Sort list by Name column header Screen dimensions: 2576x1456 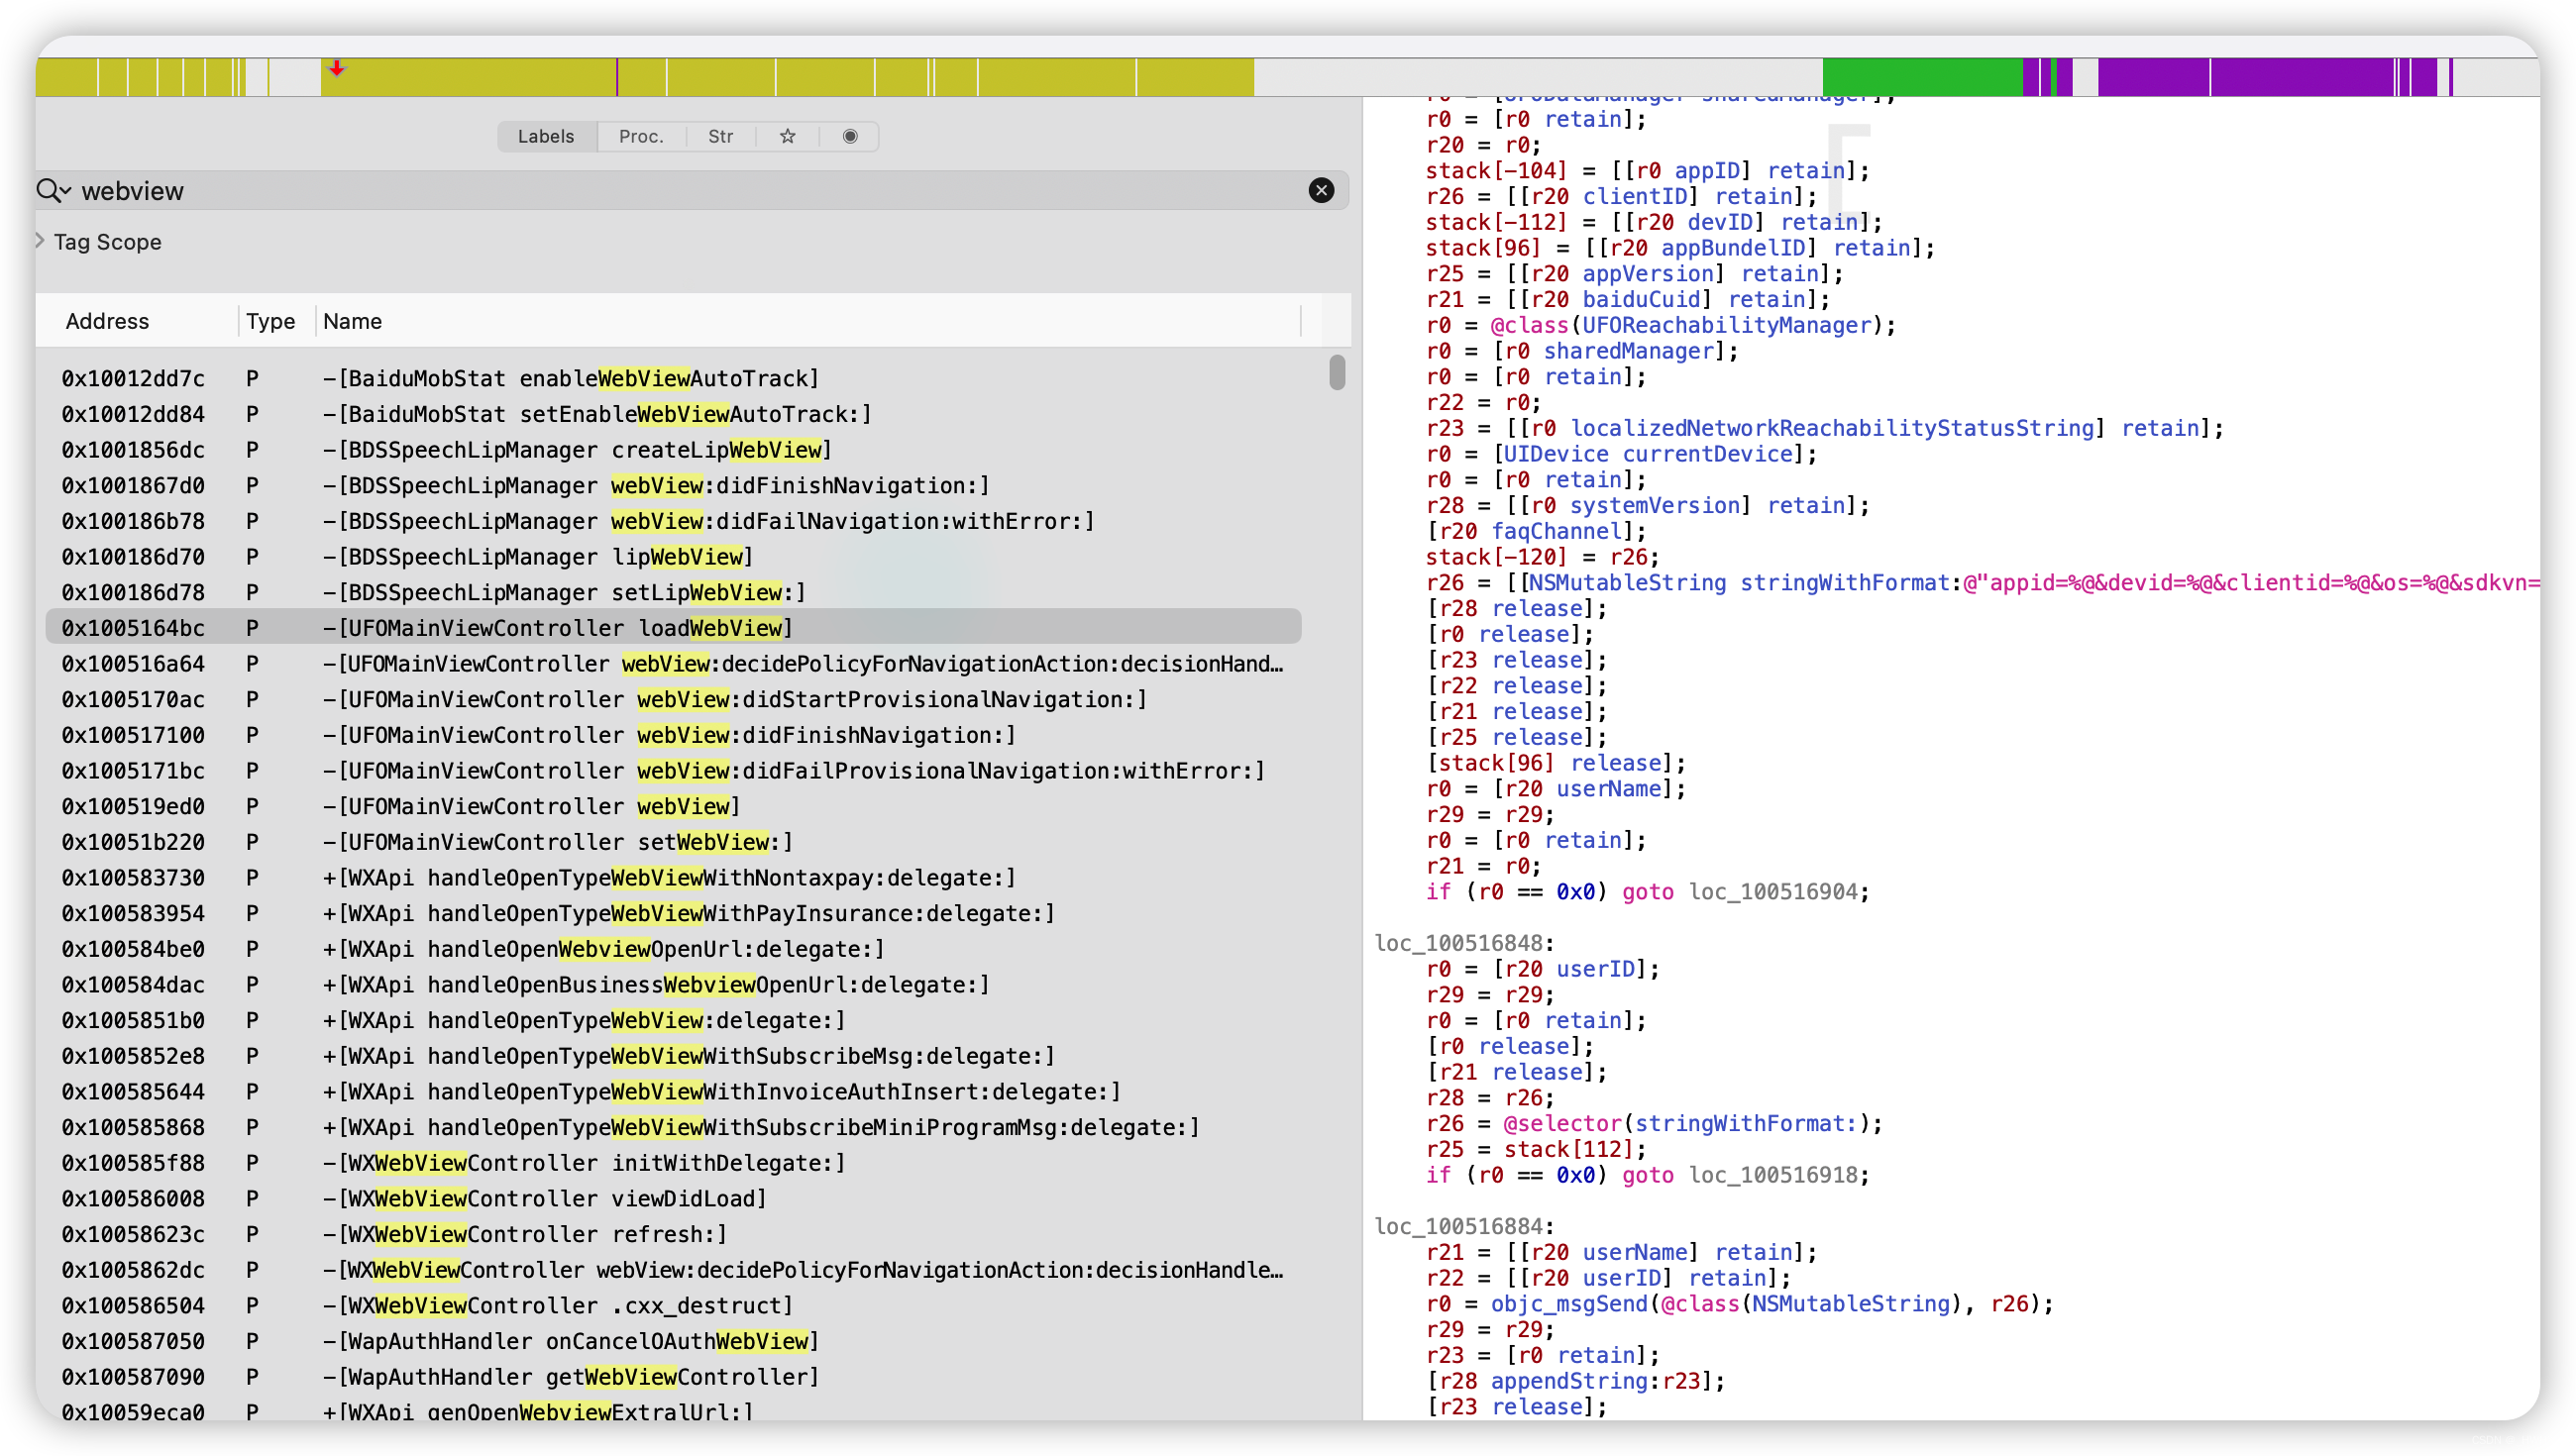(352, 321)
